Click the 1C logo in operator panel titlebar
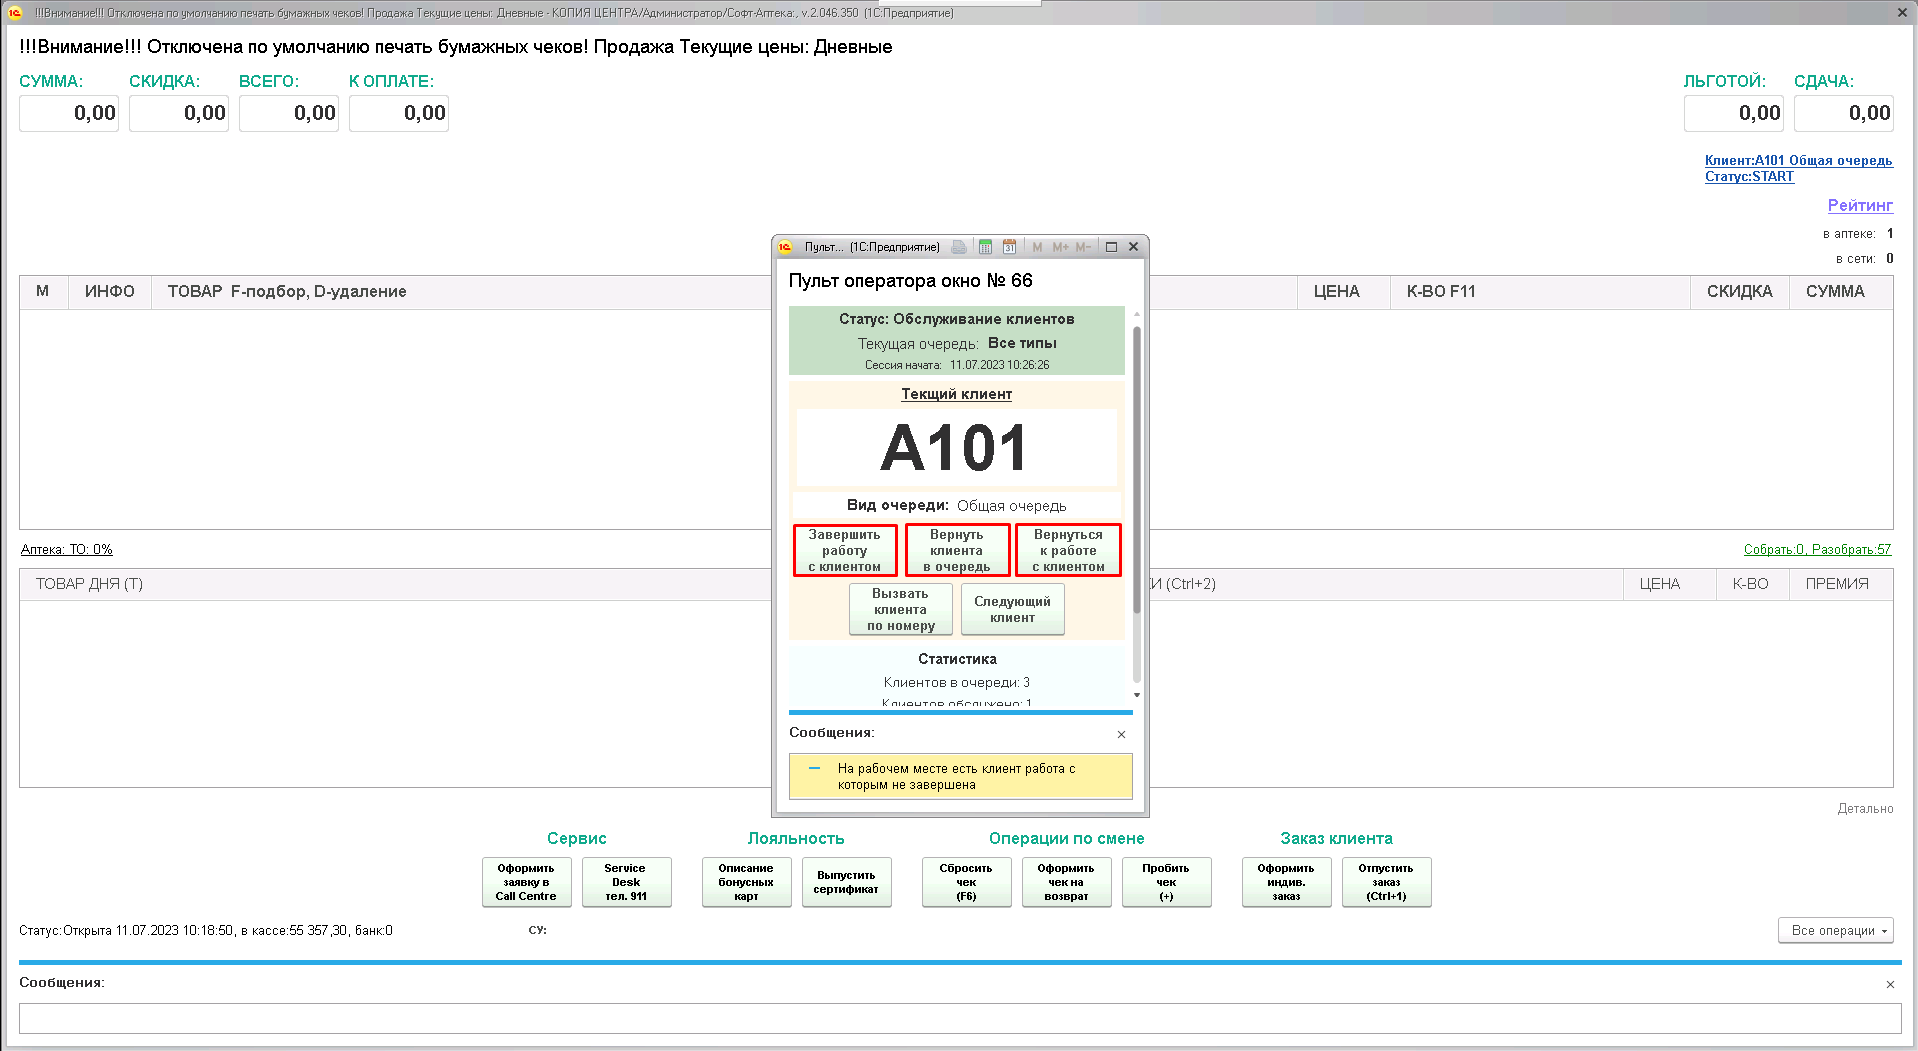1918x1051 pixels. tap(786, 247)
